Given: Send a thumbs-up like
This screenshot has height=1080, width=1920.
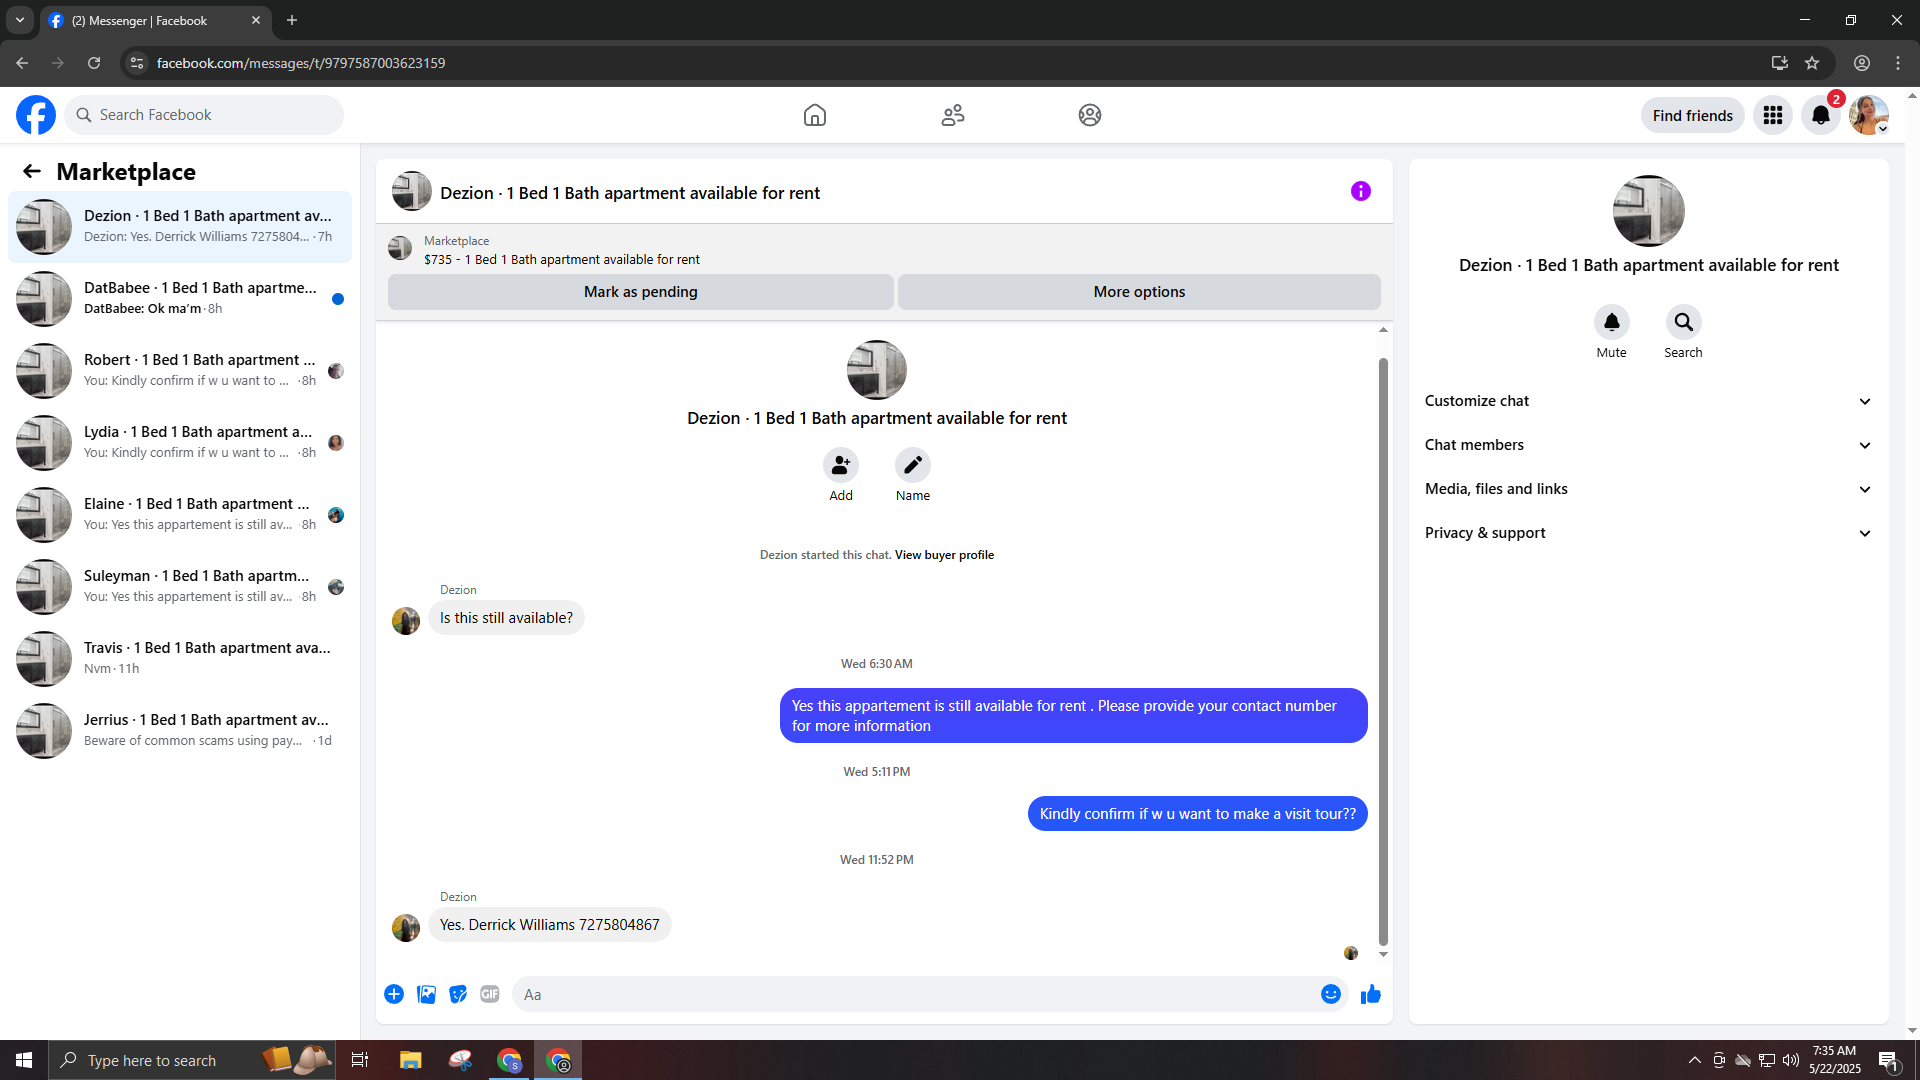Looking at the screenshot, I should (x=1371, y=994).
